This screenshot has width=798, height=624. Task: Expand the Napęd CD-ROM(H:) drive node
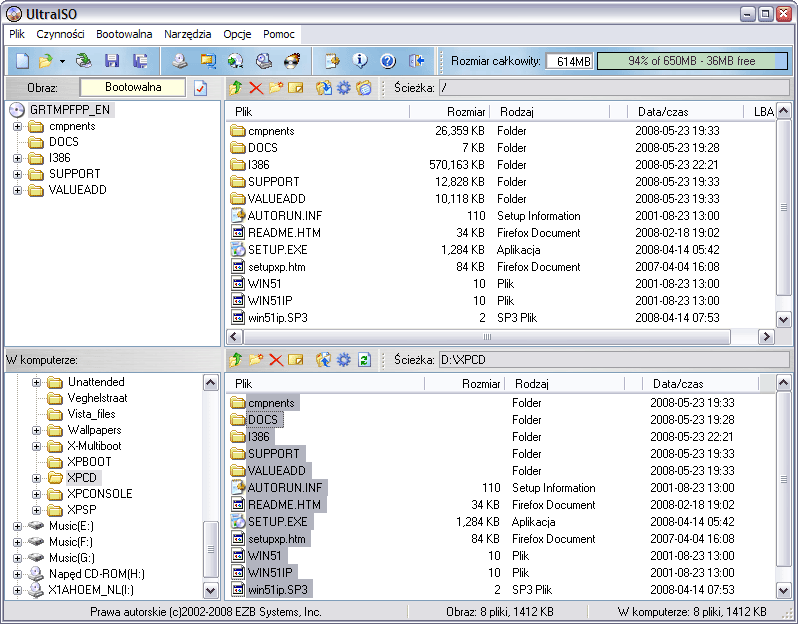[17, 574]
